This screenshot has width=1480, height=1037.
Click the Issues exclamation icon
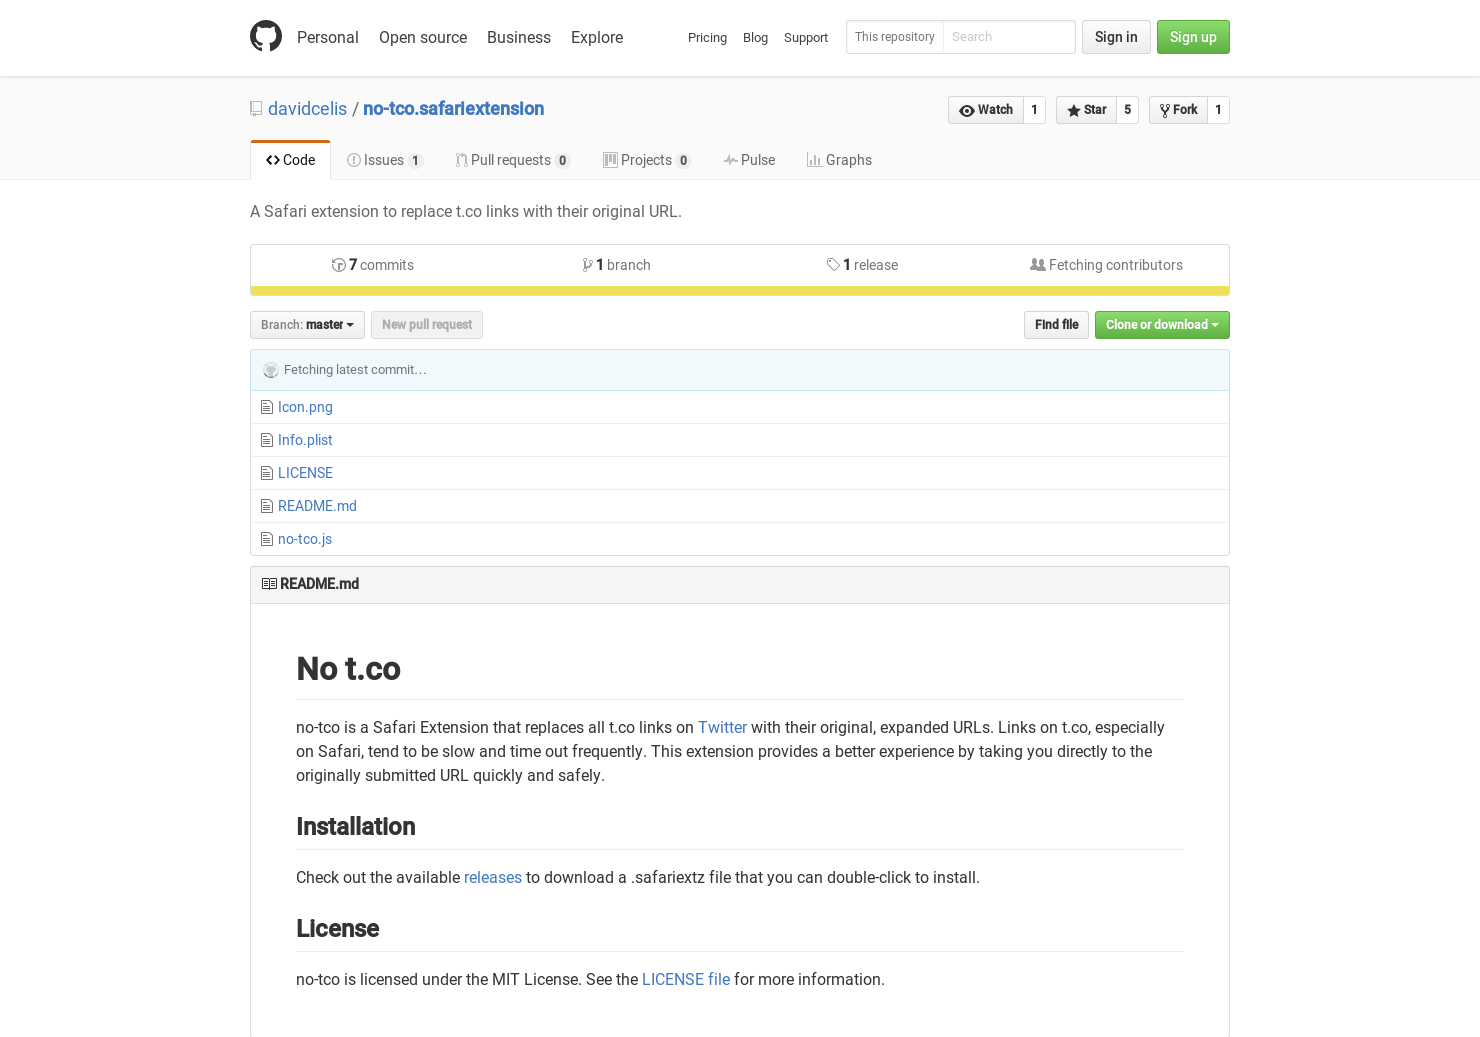click(354, 160)
